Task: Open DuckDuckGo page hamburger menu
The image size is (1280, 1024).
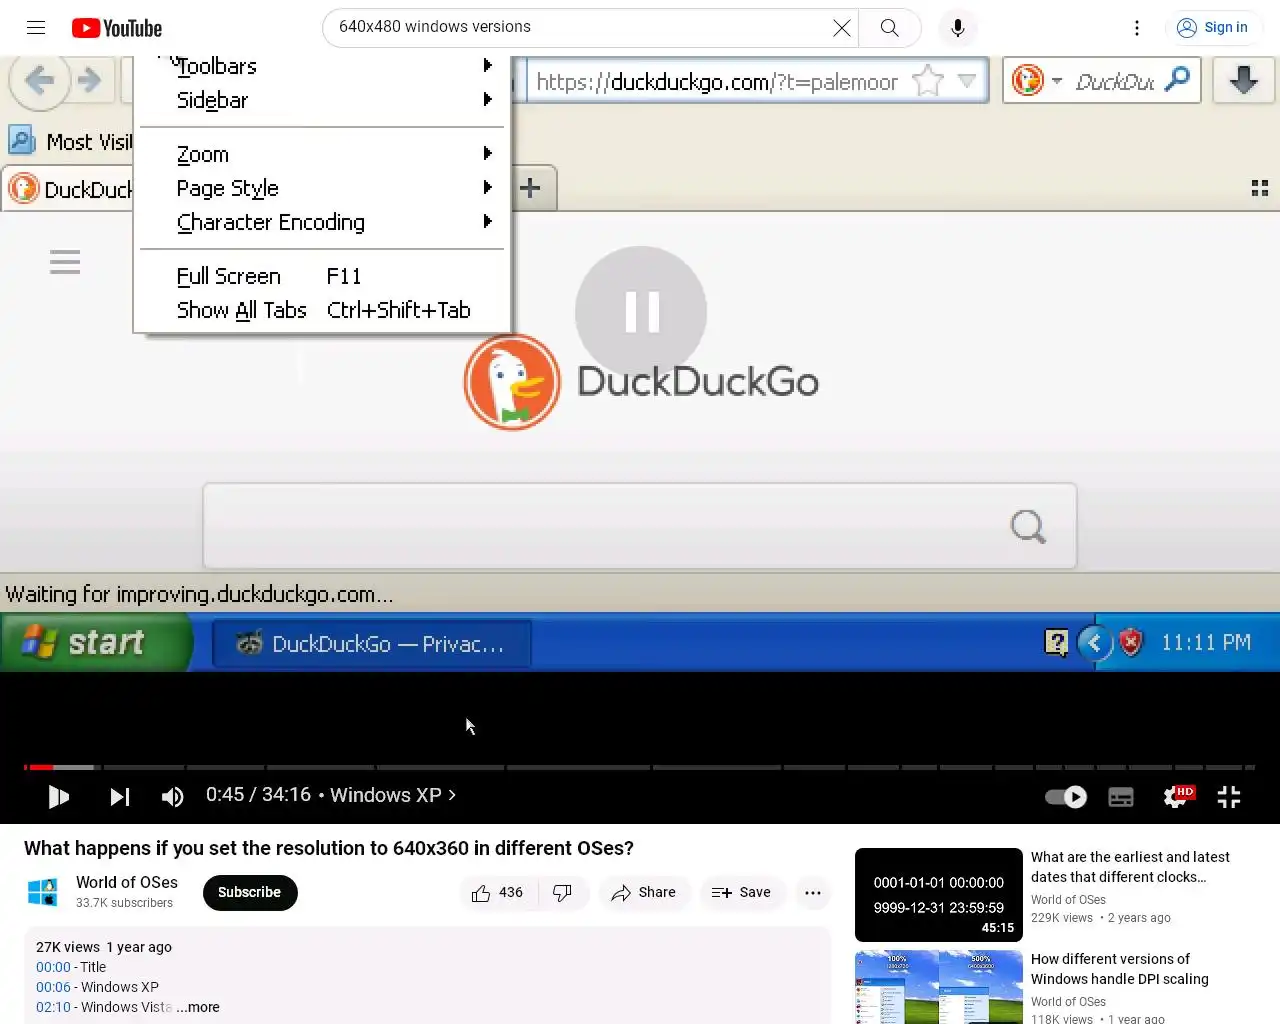Action: tap(65, 262)
